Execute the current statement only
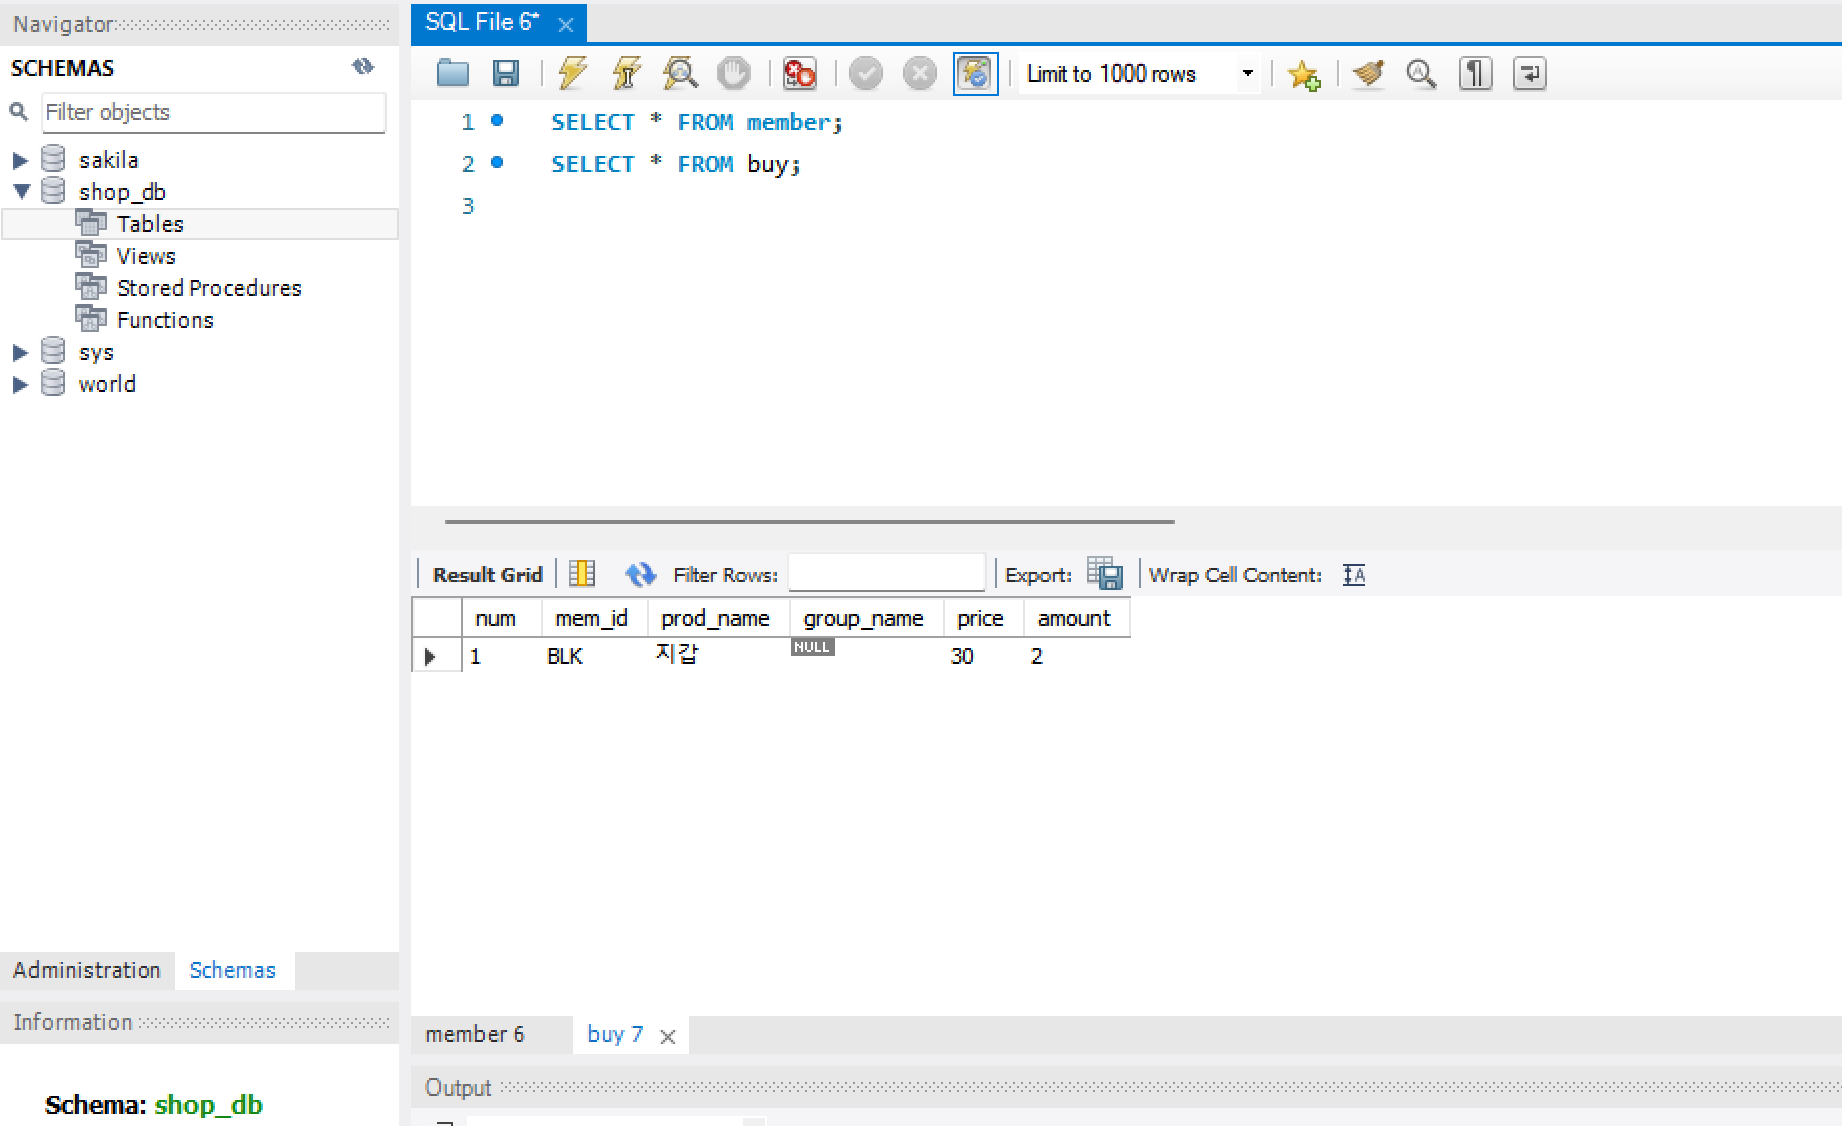 coord(625,73)
